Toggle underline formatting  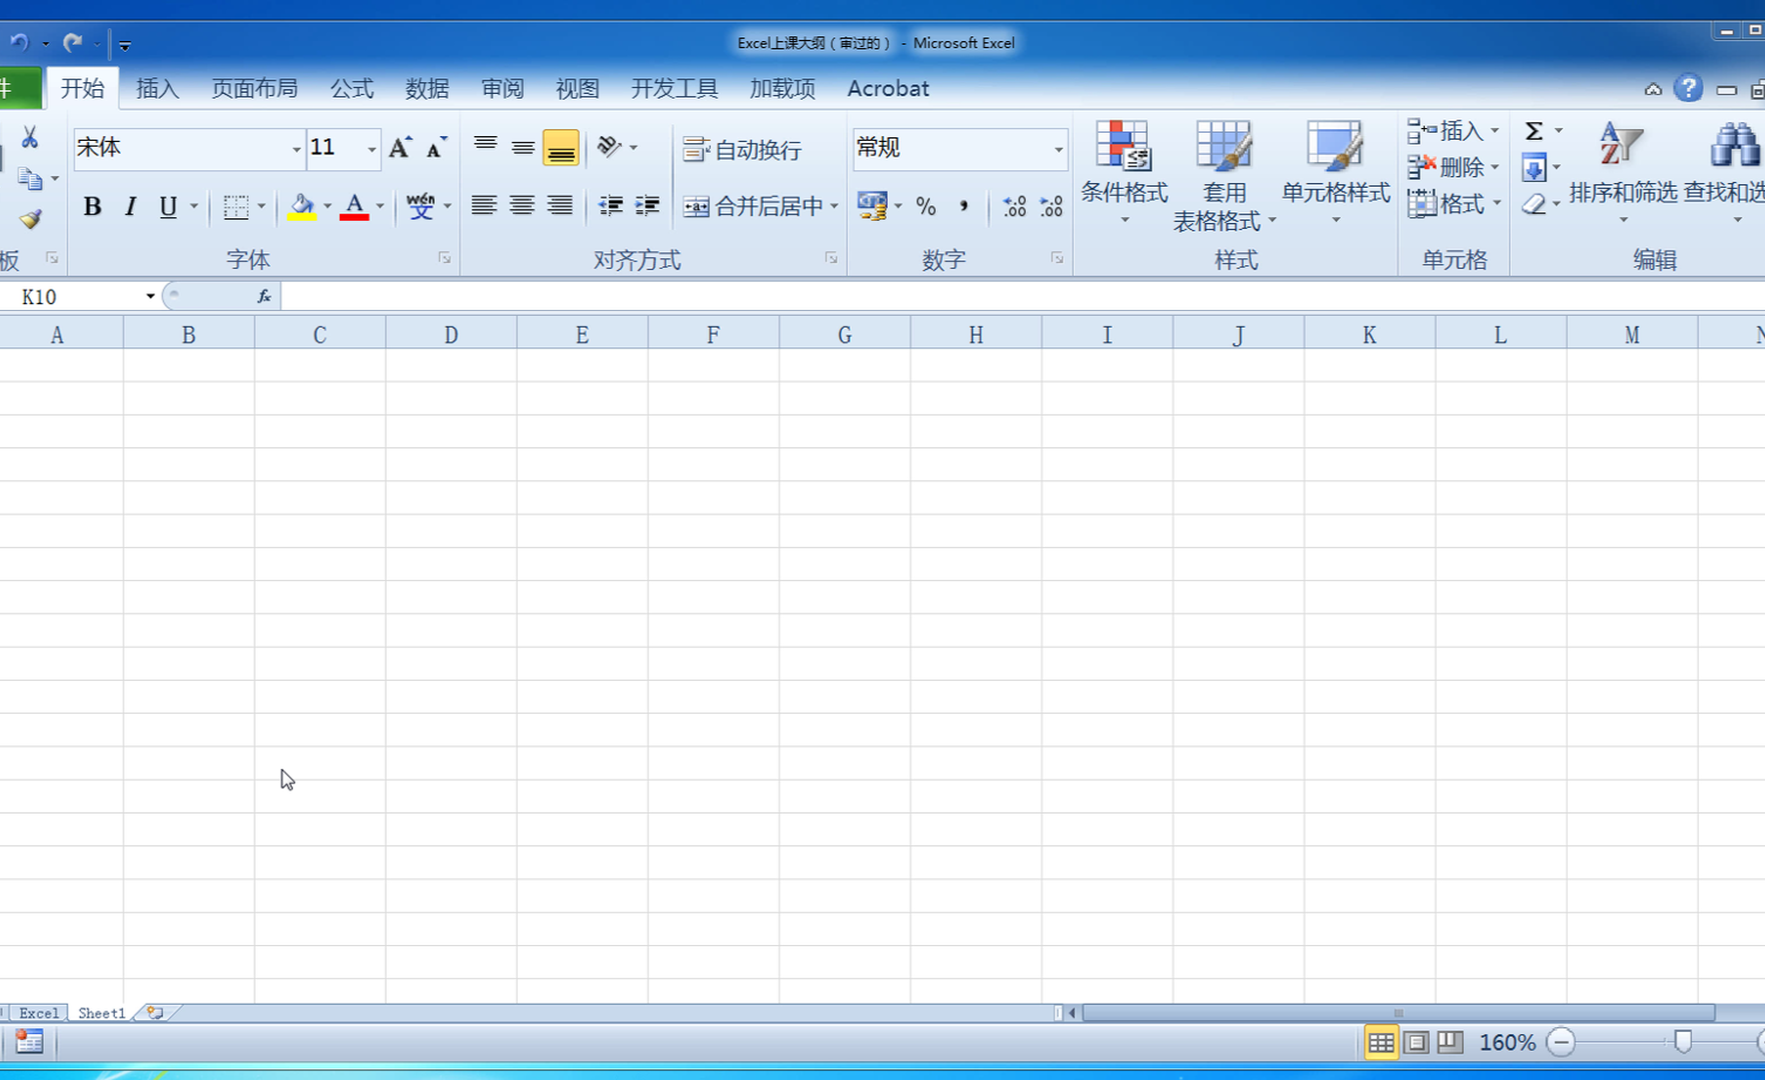pyautogui.click(x=168, y=207)
